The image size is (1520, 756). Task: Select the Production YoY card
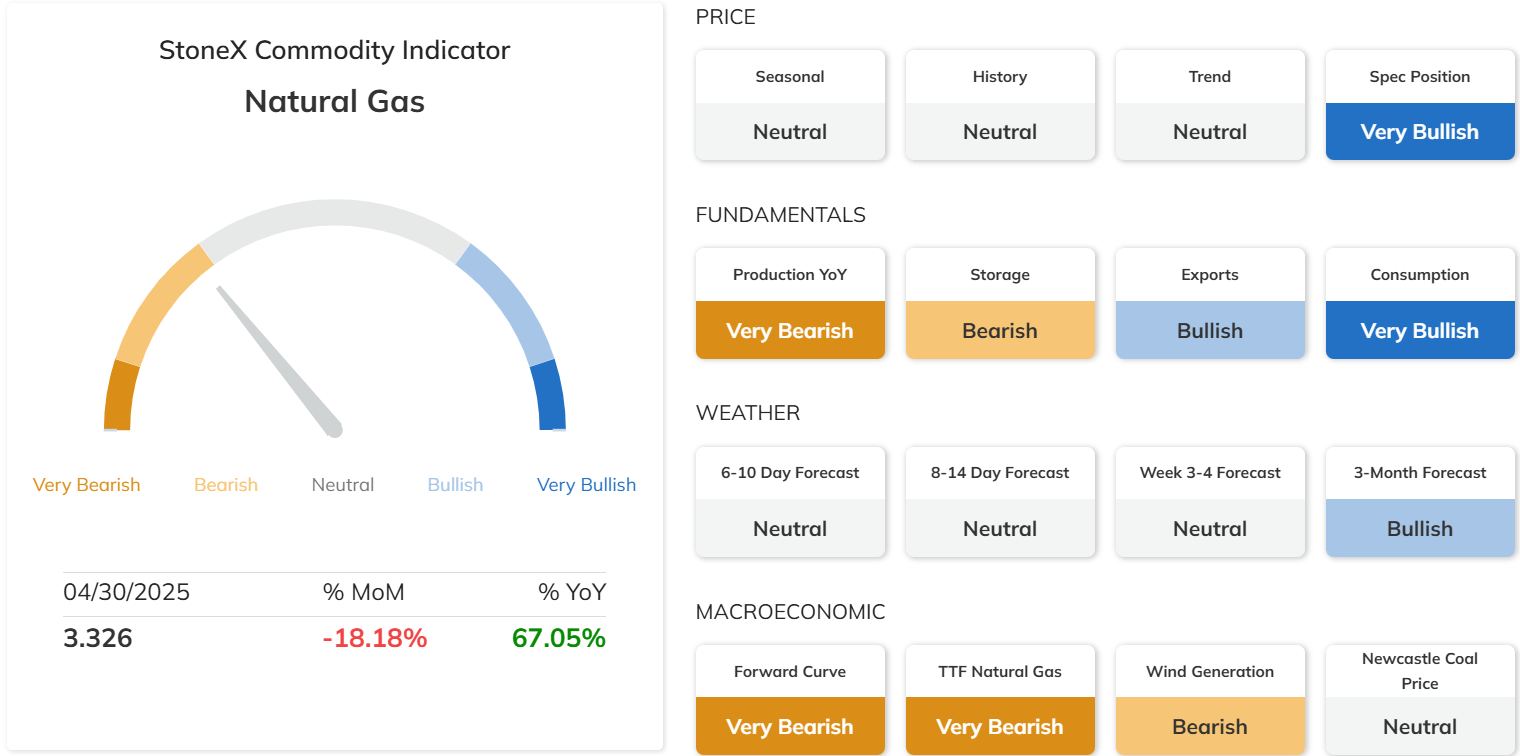point(790,303)
